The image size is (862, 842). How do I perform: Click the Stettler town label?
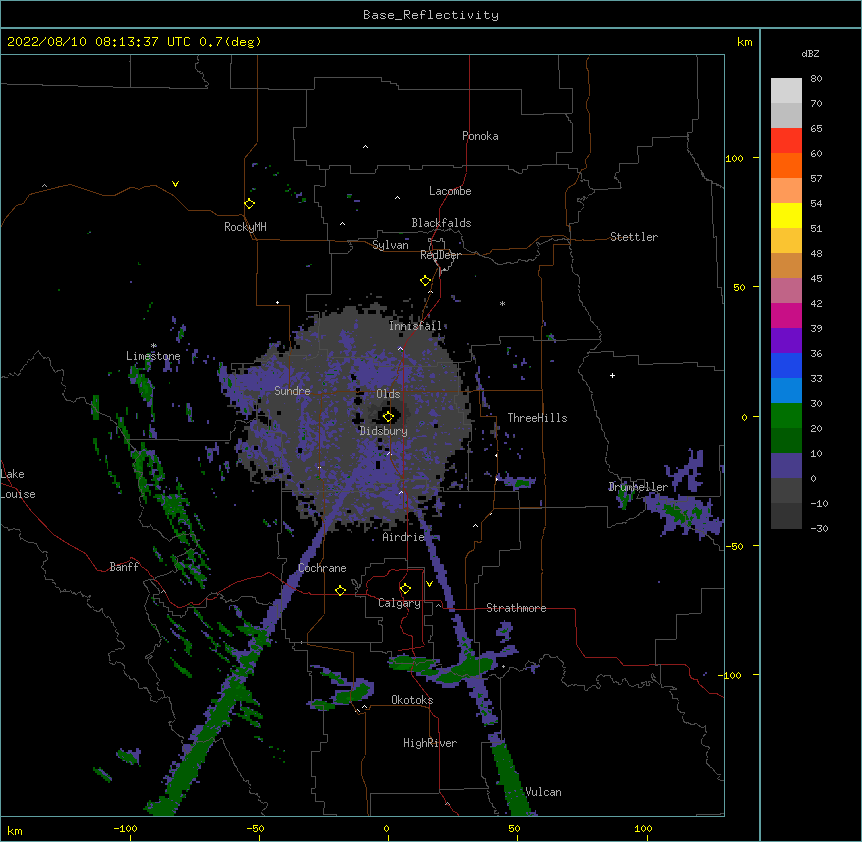click(x=634, y=237)
